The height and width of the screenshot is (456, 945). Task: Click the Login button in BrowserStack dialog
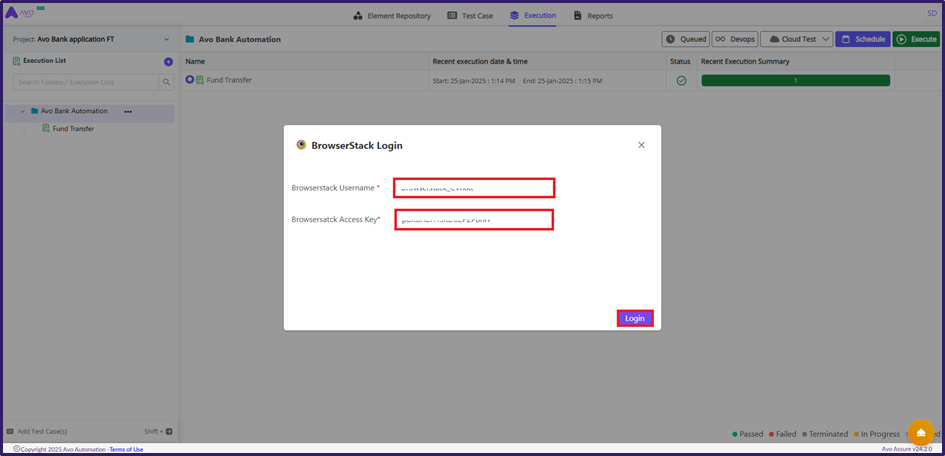click(x=635, y=318)
